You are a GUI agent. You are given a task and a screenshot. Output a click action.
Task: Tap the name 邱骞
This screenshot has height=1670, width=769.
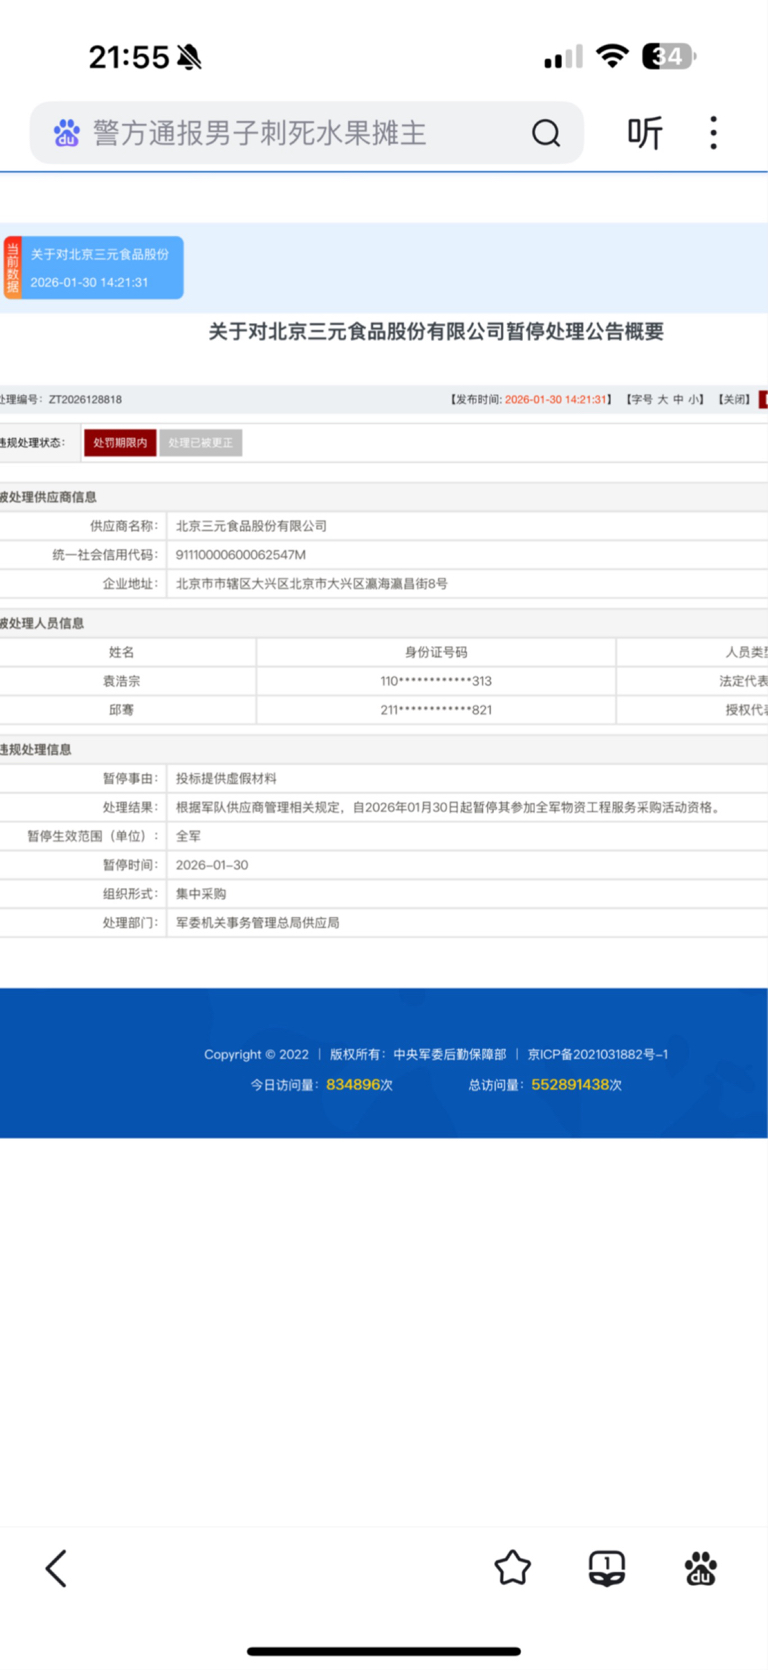tap(121, 710)
